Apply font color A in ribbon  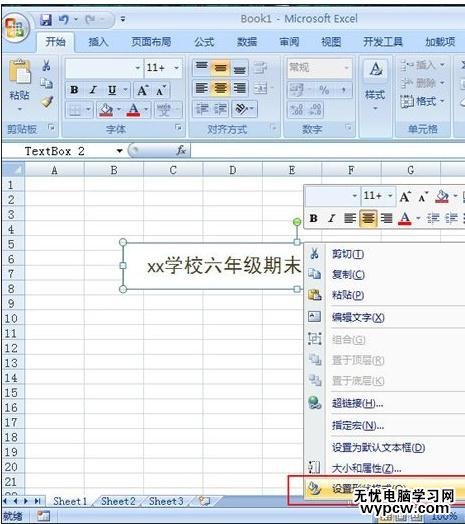pos(133,109)
